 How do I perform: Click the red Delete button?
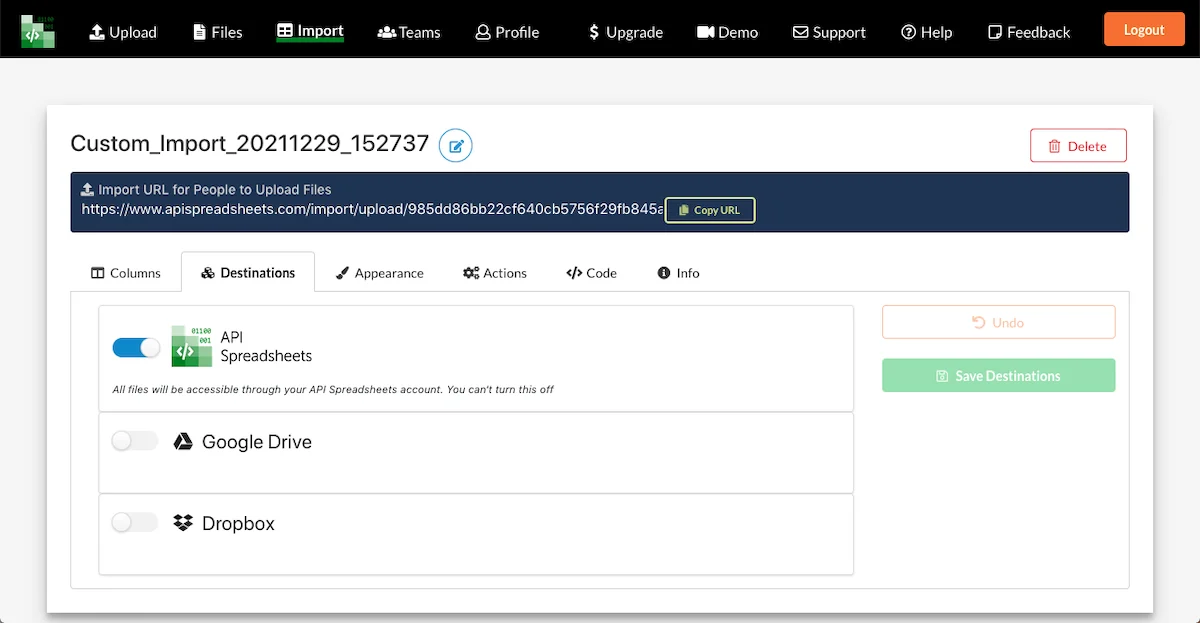(1078, 146)
